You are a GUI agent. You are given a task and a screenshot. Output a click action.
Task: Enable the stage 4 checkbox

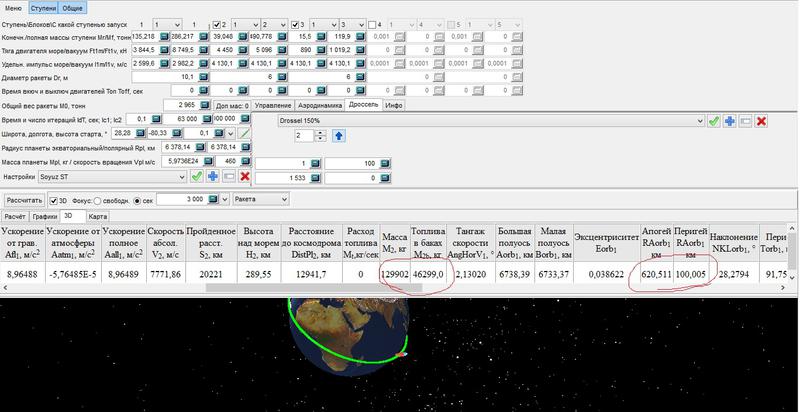372,24
